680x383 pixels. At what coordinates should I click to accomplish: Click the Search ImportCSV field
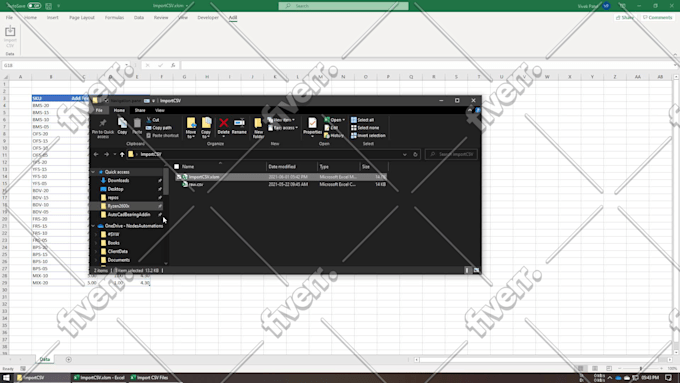click(451, 154)
